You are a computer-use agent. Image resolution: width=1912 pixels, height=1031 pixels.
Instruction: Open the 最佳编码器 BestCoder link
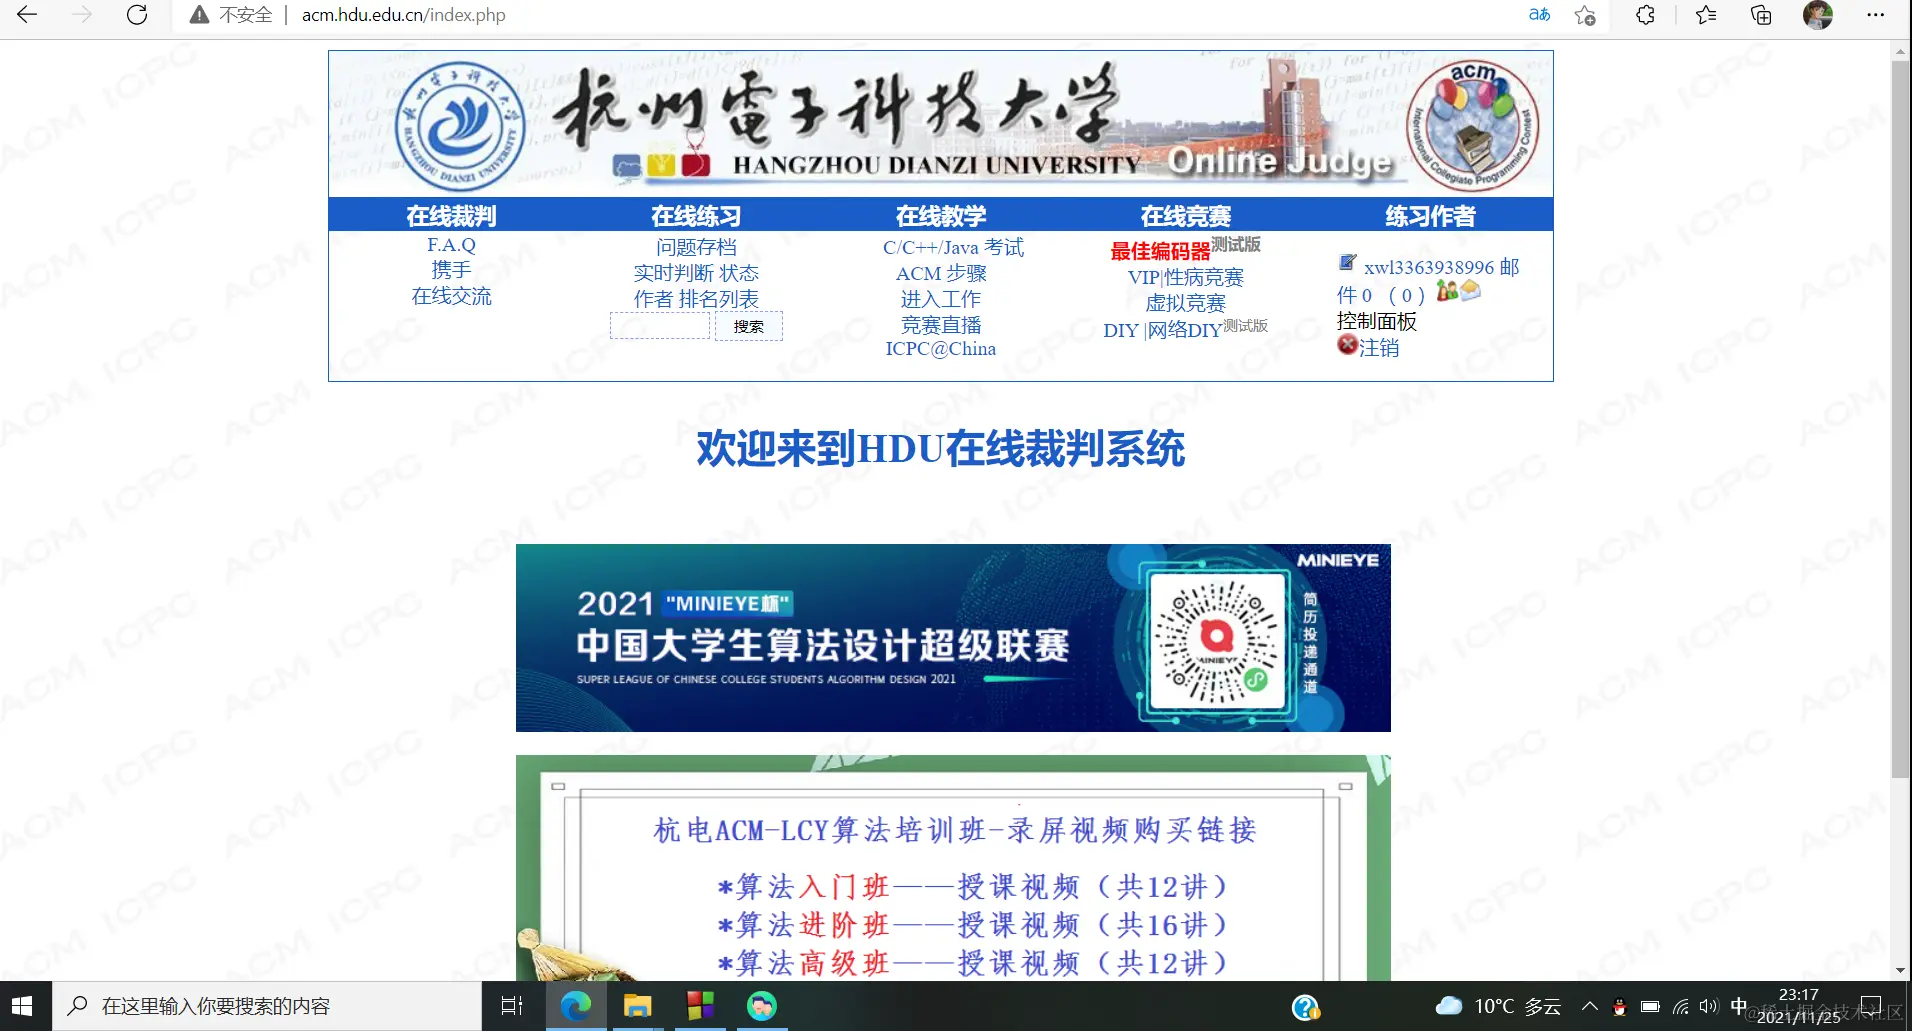pos(1160,251)
